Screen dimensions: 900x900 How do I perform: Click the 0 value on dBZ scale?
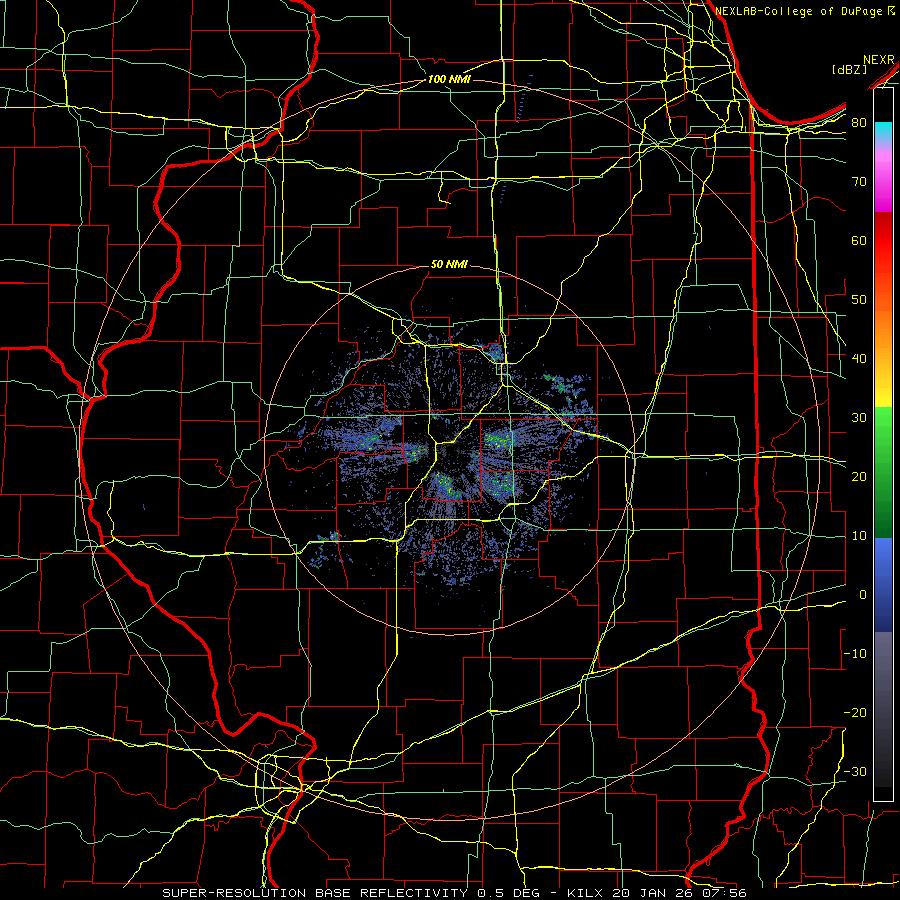point(863,595)
